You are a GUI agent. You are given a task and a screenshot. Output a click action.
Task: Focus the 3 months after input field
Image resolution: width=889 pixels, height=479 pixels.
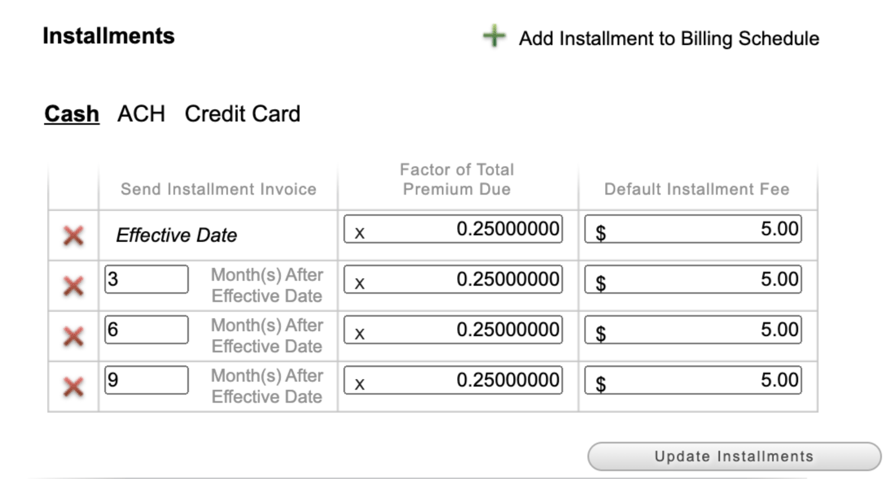(146, 279)
